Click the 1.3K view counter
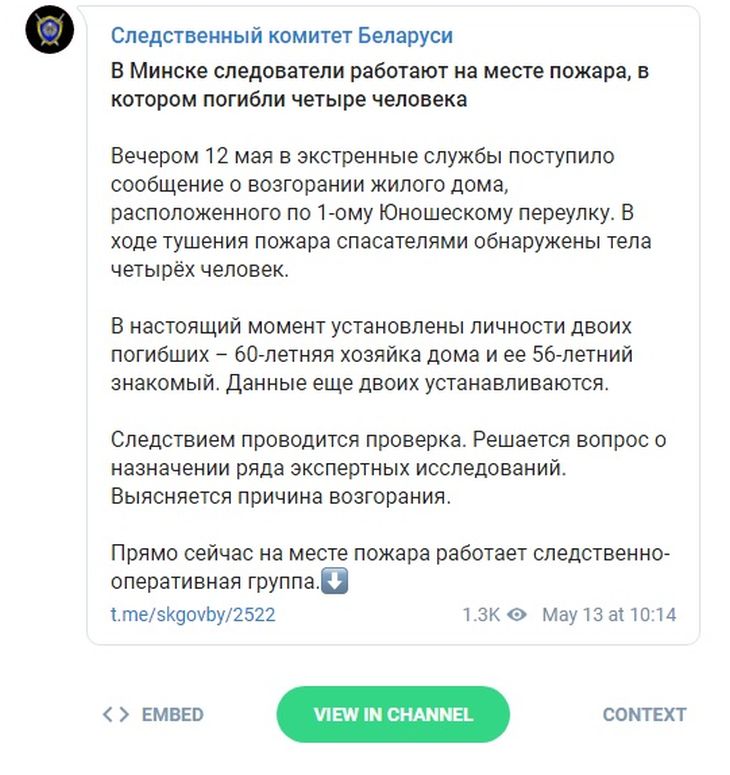Viewport: 730px width, 775px height. (480, 615)
